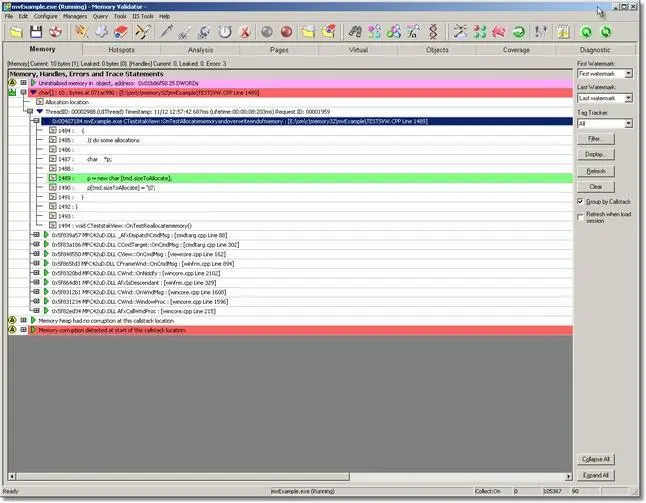The height and width of the screenshot is (503, 646).
Task: Click the floppy disk save icon
Action: (x=36, y=32)
